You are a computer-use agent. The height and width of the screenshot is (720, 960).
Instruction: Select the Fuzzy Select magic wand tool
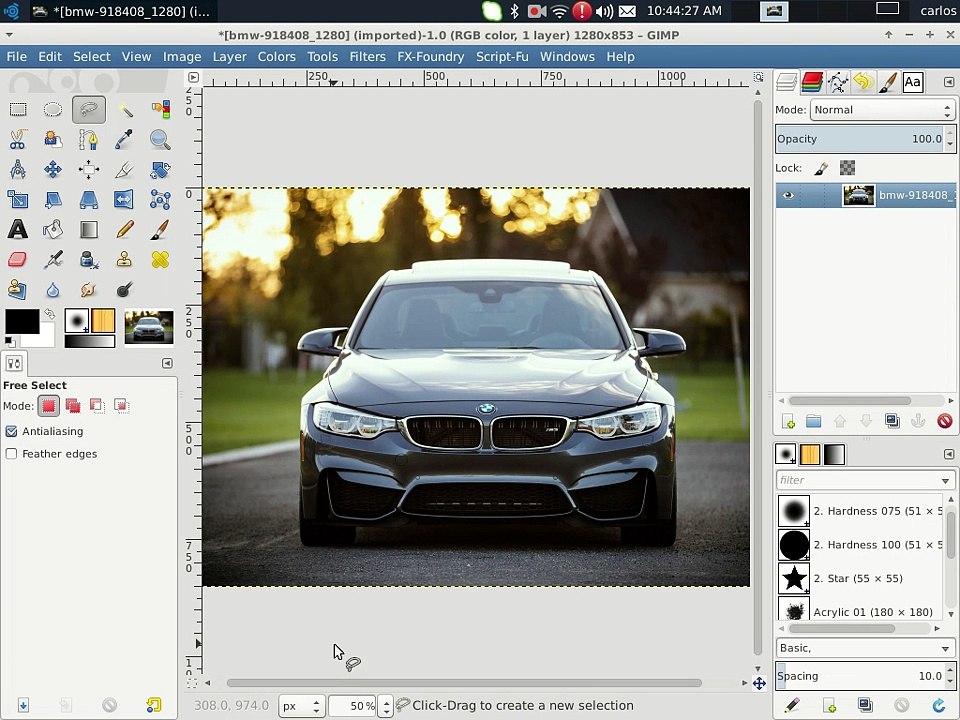click(125, 110)
